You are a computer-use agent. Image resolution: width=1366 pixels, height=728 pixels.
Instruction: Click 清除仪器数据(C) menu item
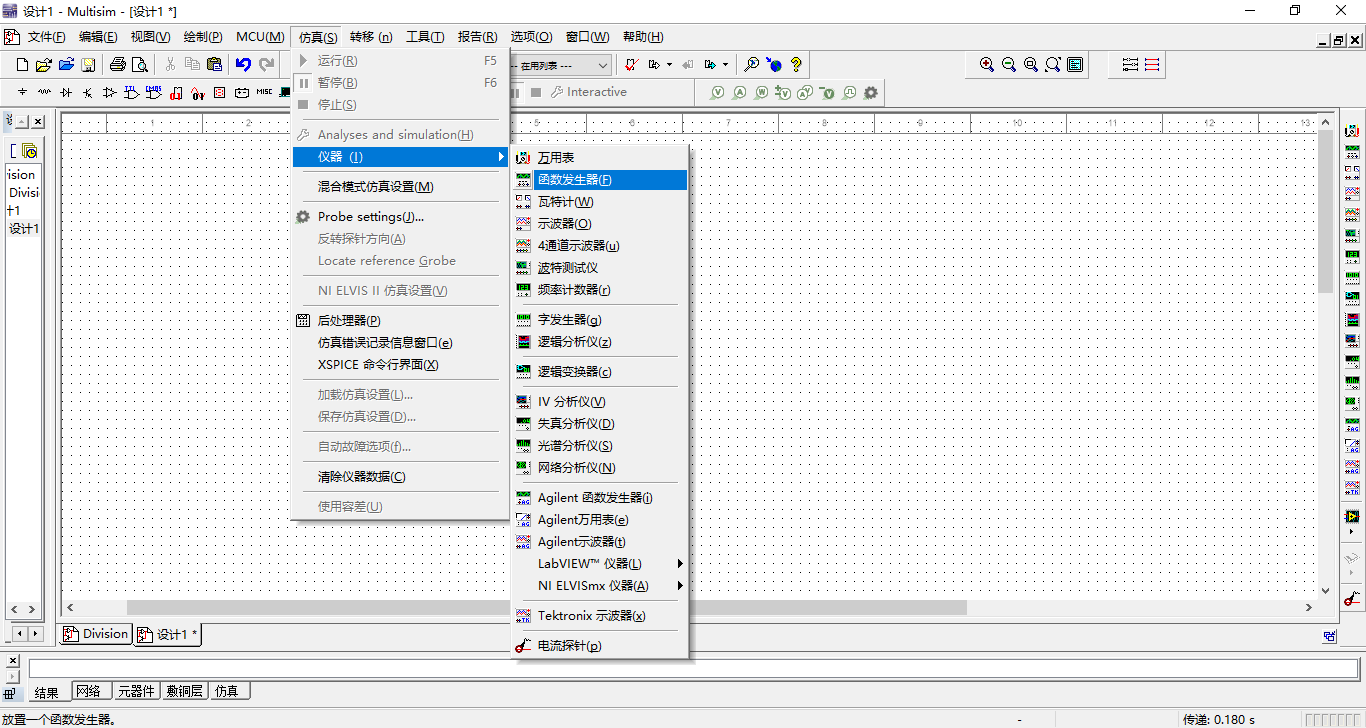[x=400, y=477]
